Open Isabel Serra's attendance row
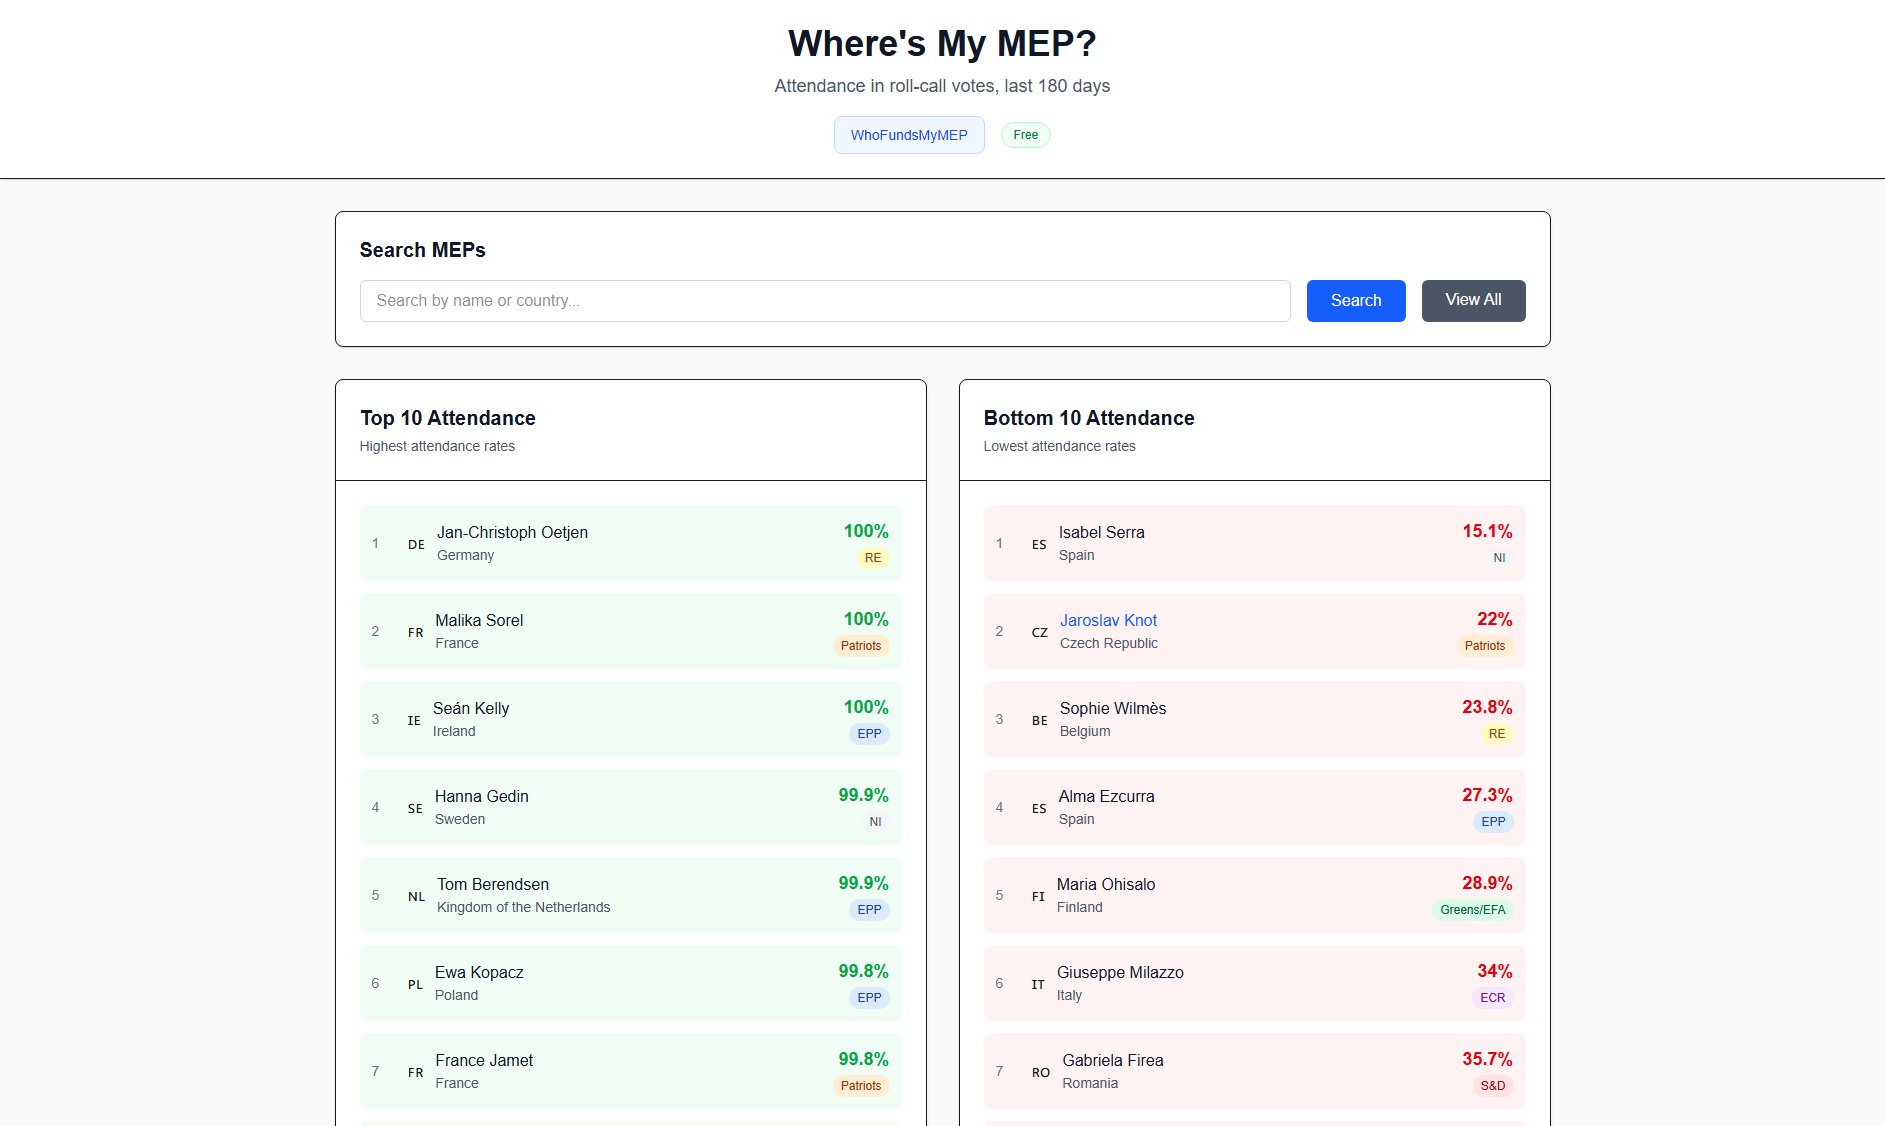The width and height of the screenshot is (1885, 1126). pos(1254,543)
